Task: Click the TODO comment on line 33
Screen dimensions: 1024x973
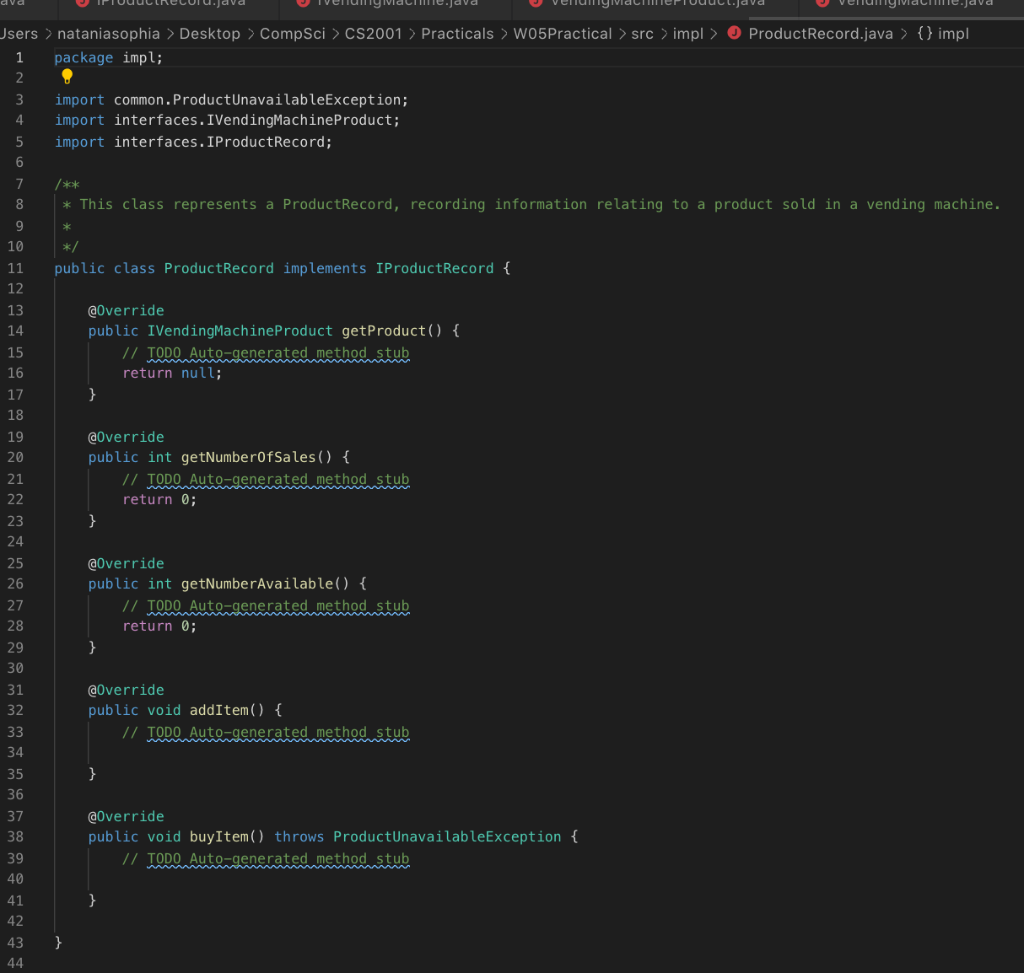Action: (266, 732)
